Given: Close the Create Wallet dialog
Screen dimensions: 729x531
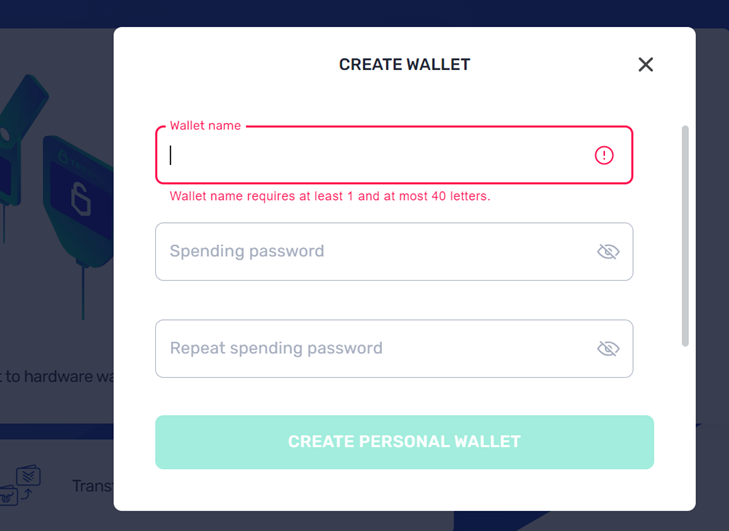Looking at the screenshot, I should pyautogui.click(x=645, y=65).
